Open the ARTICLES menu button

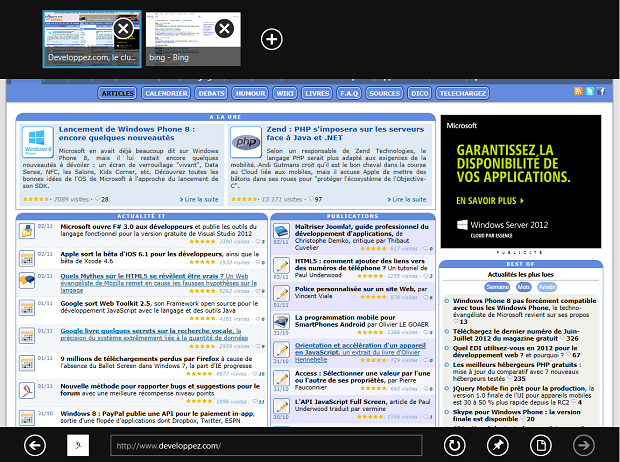[x=117, y=93]
